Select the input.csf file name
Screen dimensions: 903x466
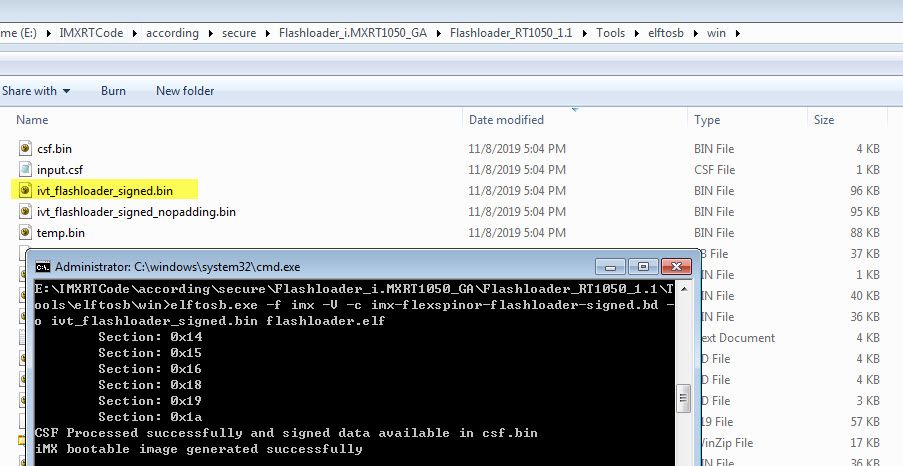pyautogui.click(x=60, y=170)
